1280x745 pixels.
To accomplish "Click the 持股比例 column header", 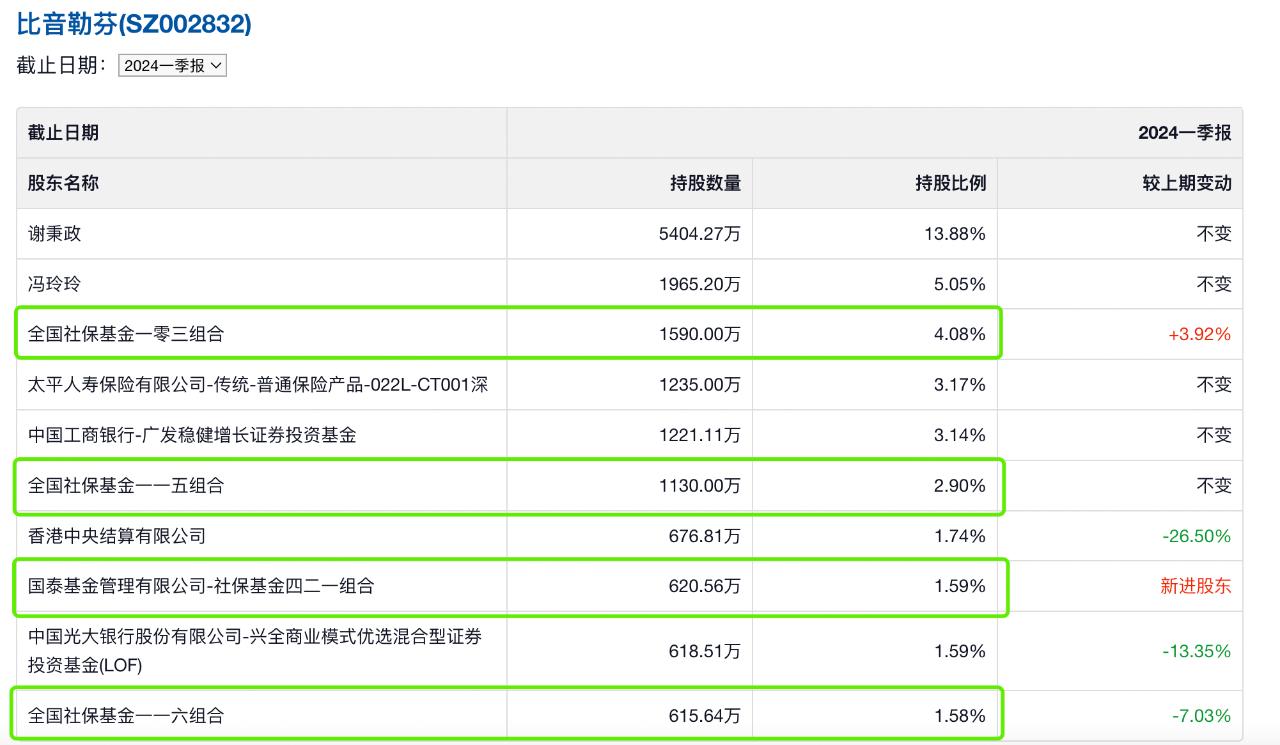I will 950,183.
